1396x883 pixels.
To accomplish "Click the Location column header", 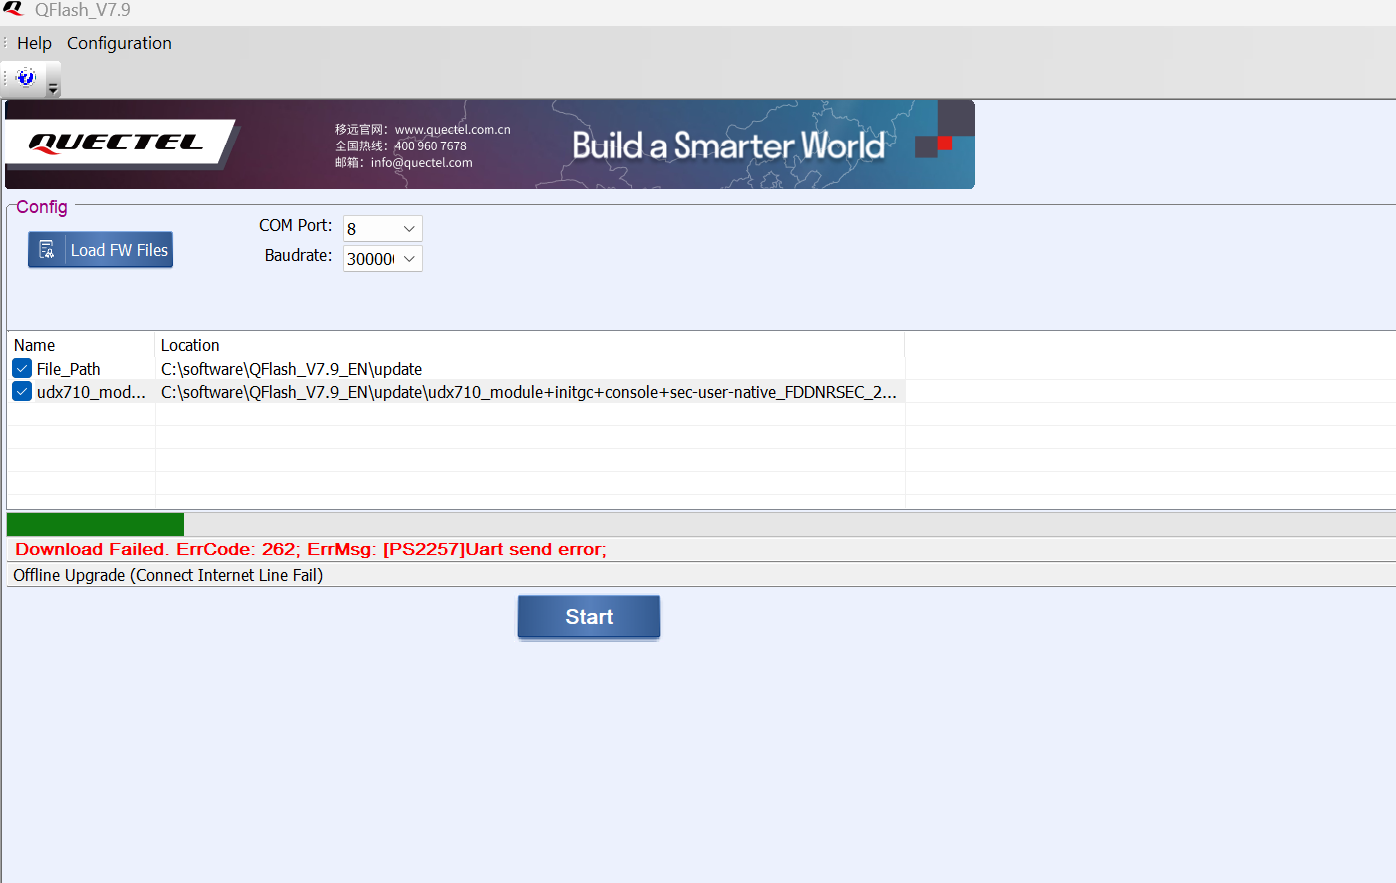I will (190, 345).
